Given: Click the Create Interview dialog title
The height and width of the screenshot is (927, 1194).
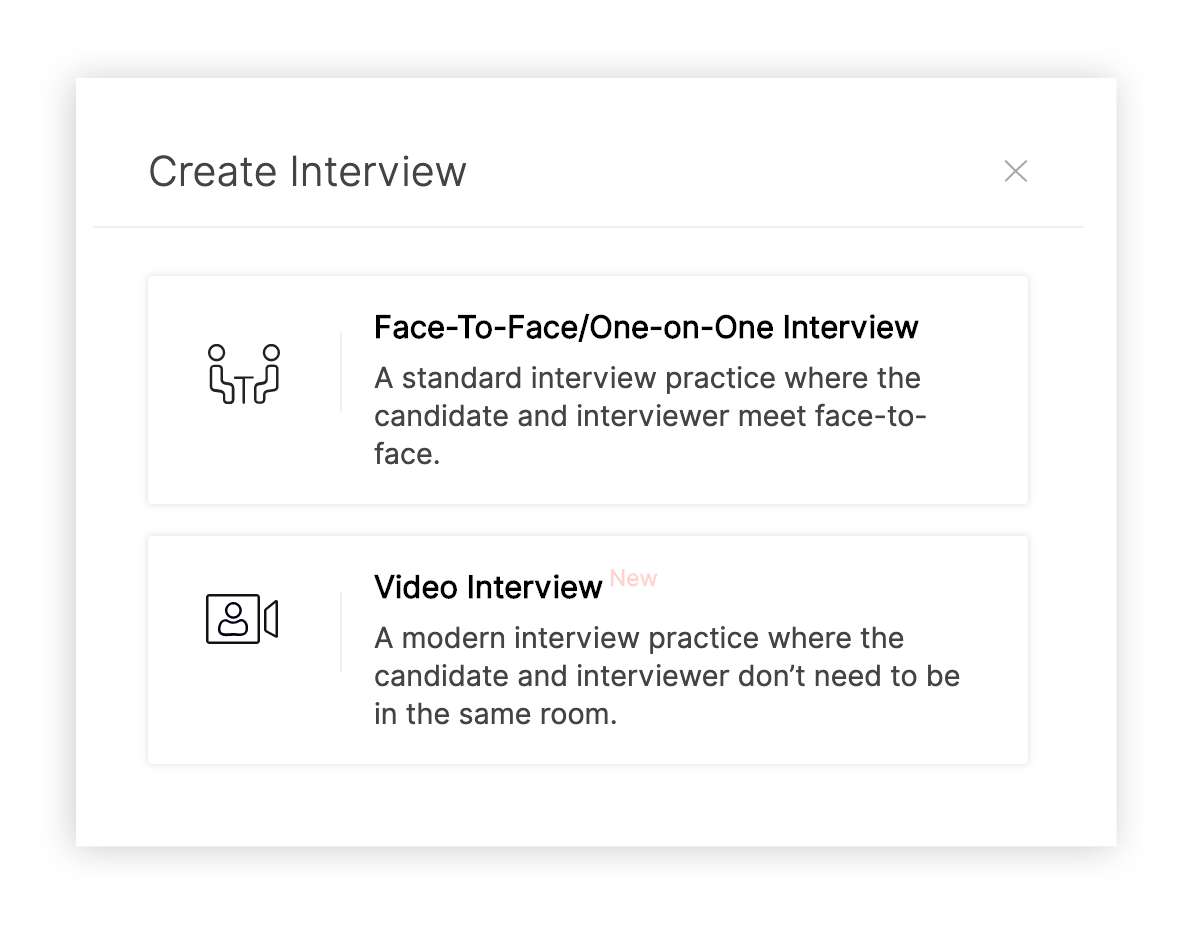Looking at the screenshot, I should click(x=307, y=171).
